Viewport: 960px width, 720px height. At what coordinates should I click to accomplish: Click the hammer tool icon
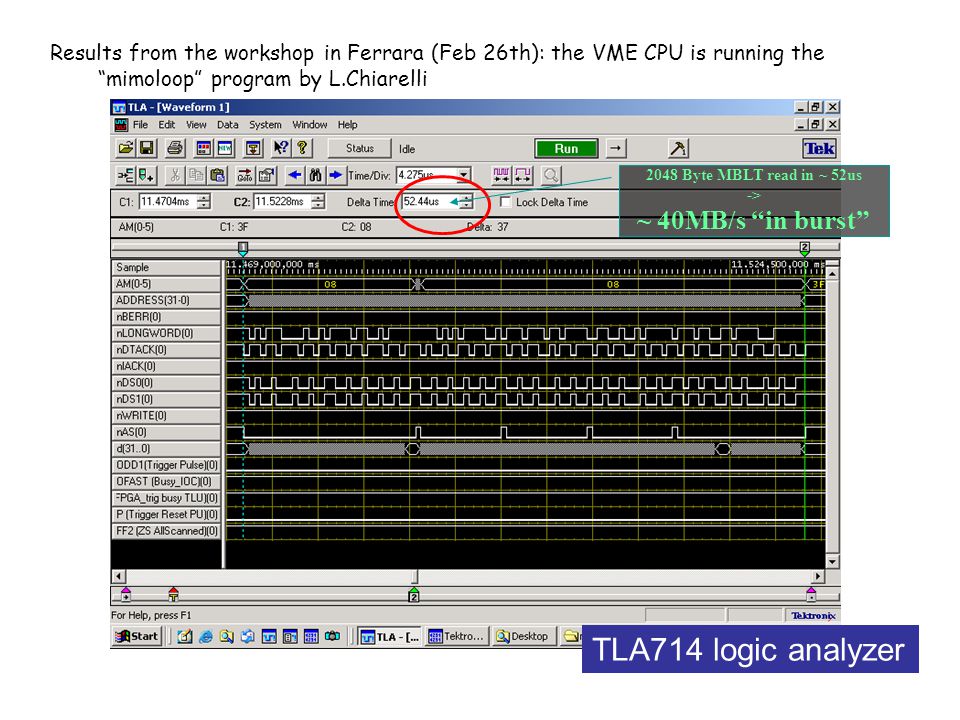(678, 148)
